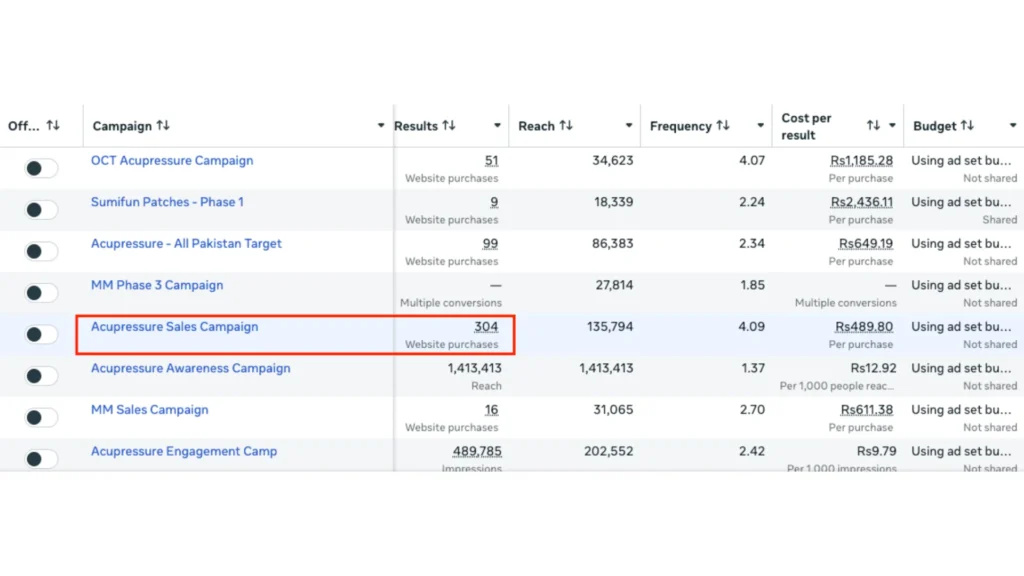Viewport: 1024px width, 576px height.
Task: Click the Budget column header label
Action: pyautogui.click(x=935, y=126)
